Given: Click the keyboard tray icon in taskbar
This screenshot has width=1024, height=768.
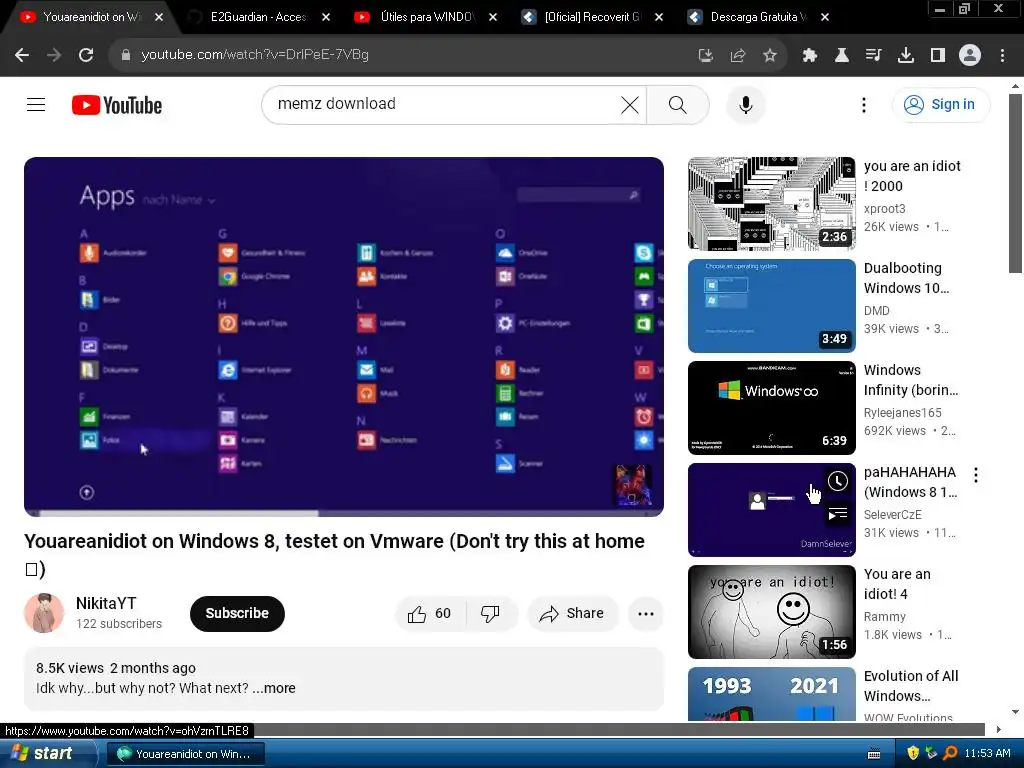Looking at the screenshot, I should click(874, 754).
